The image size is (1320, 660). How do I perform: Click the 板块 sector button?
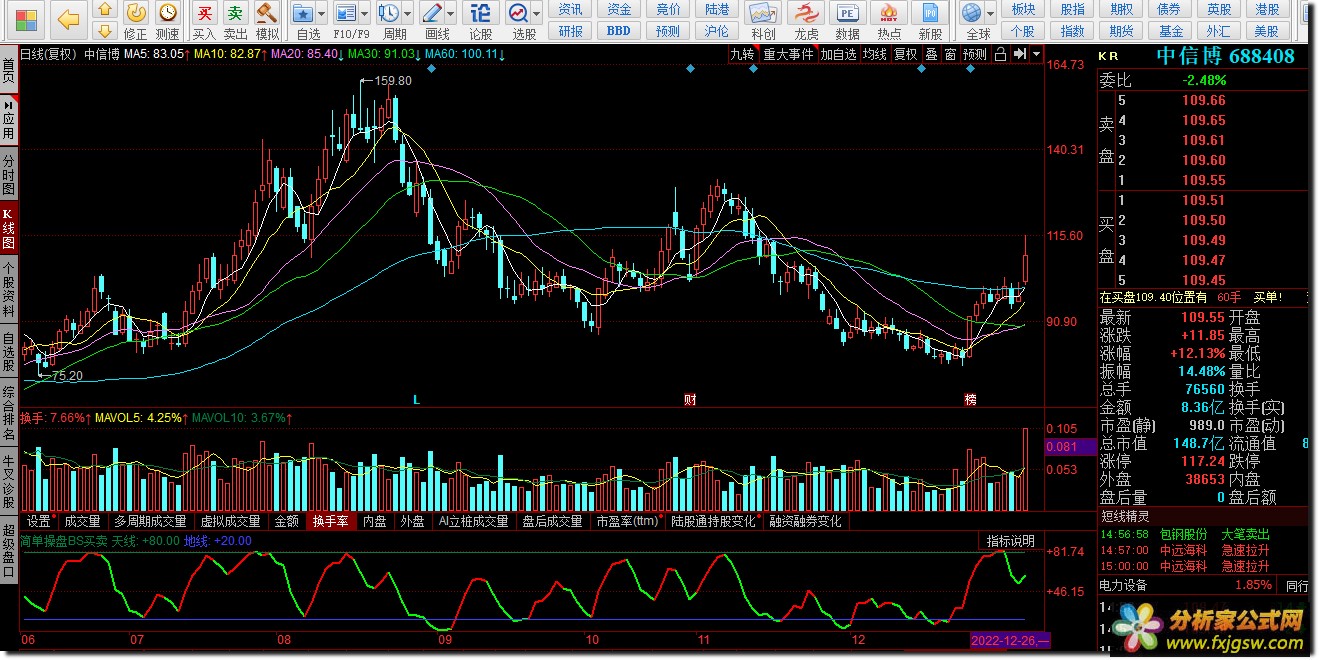click(x=1023, y=9)
